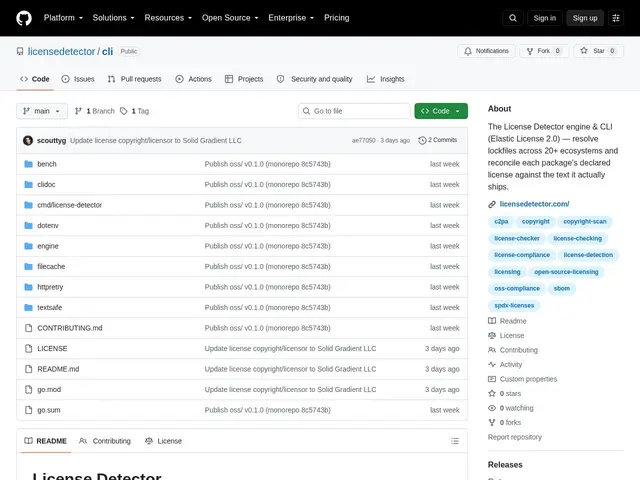Open the README outline list icon
Image resolution: width=640 pixels, height=480 pixels.
pyautogui.click(x=455, y=441)
